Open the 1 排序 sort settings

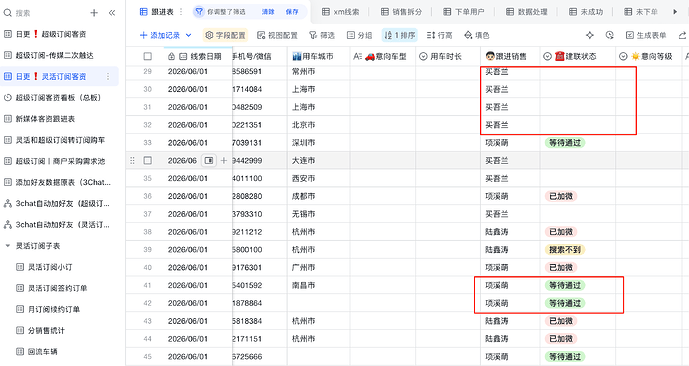click(x=399, y=35)
